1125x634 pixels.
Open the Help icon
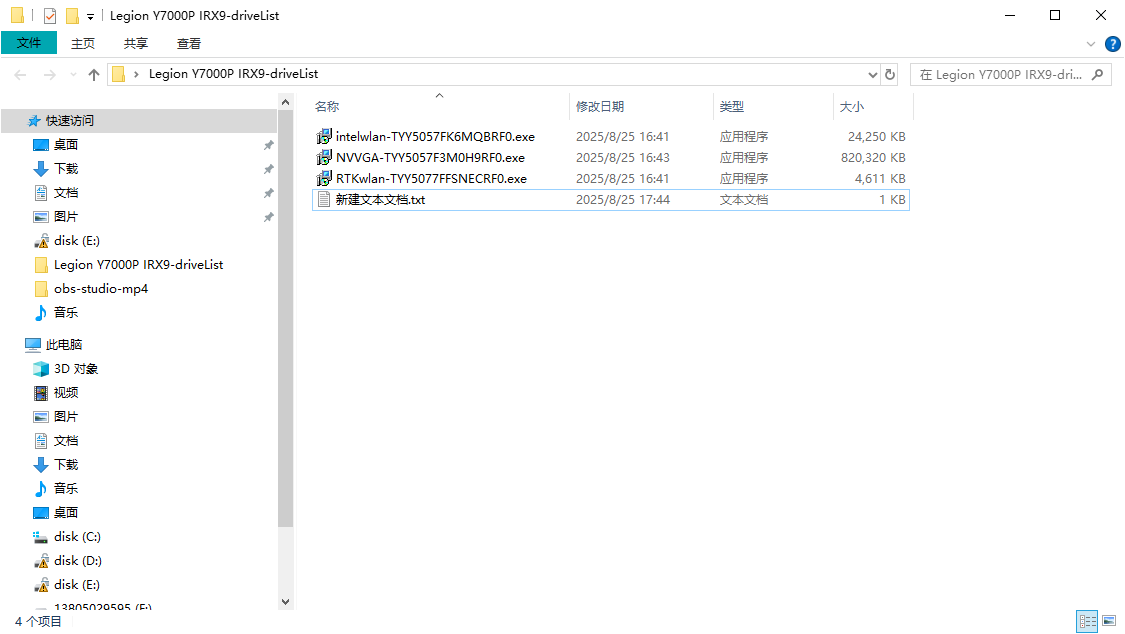coord(1113,44)
